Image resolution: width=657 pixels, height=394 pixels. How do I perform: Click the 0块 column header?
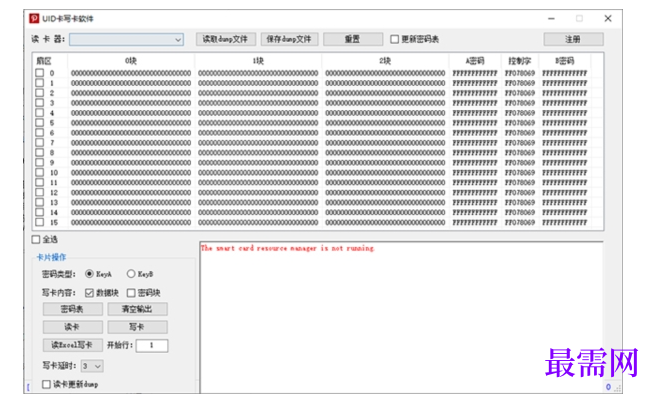point(131,61)
